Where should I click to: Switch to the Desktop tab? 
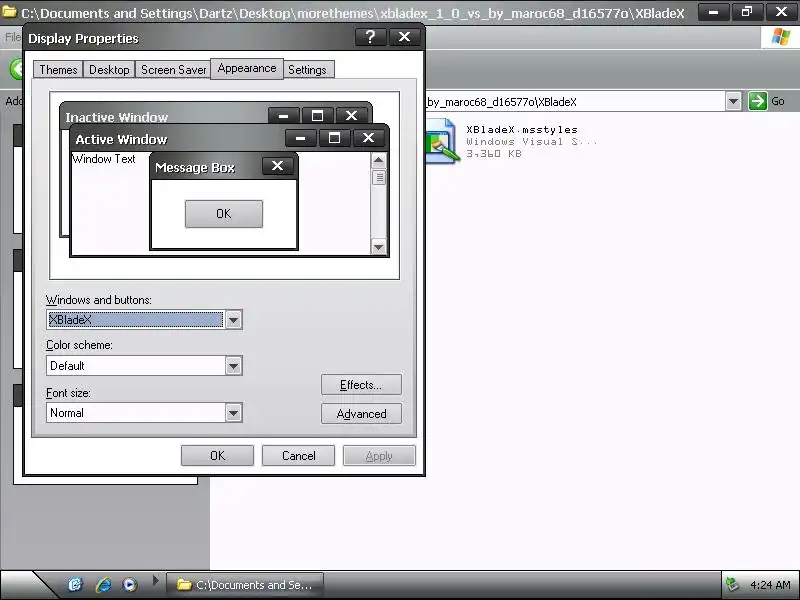(109, 69)
